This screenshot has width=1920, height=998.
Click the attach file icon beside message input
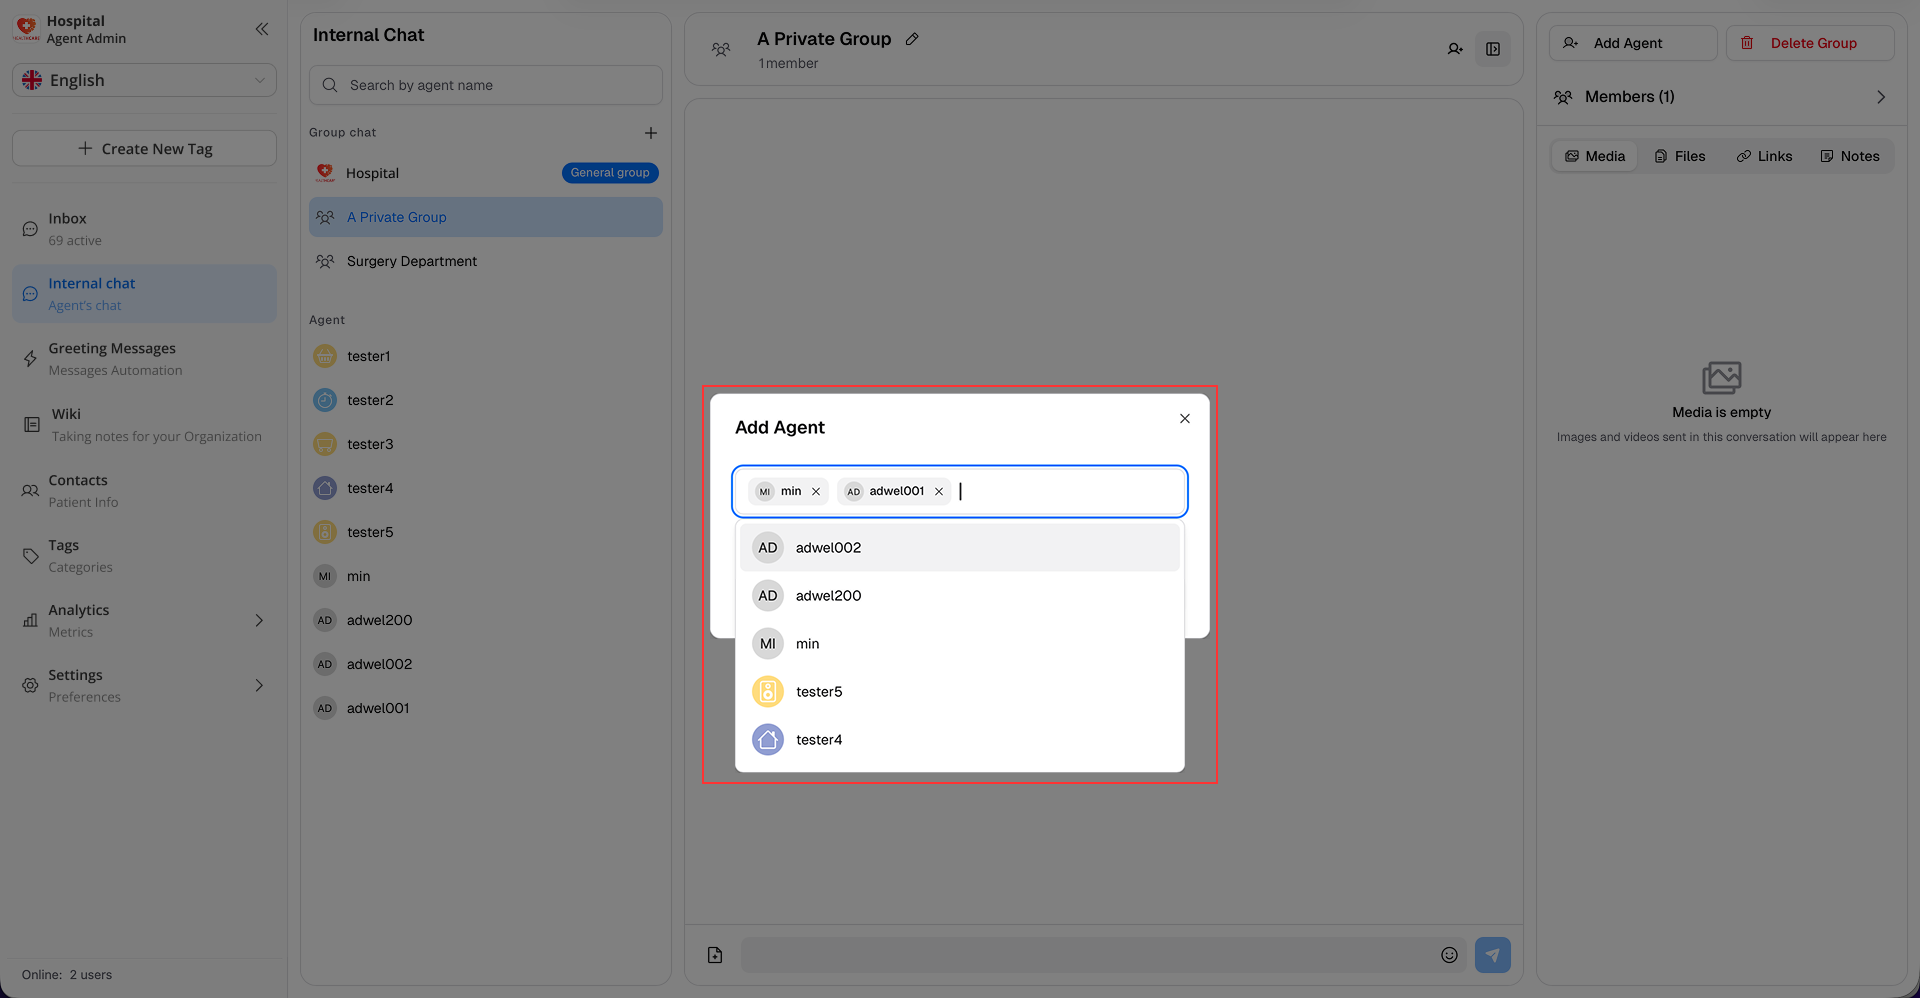[714, 954]
